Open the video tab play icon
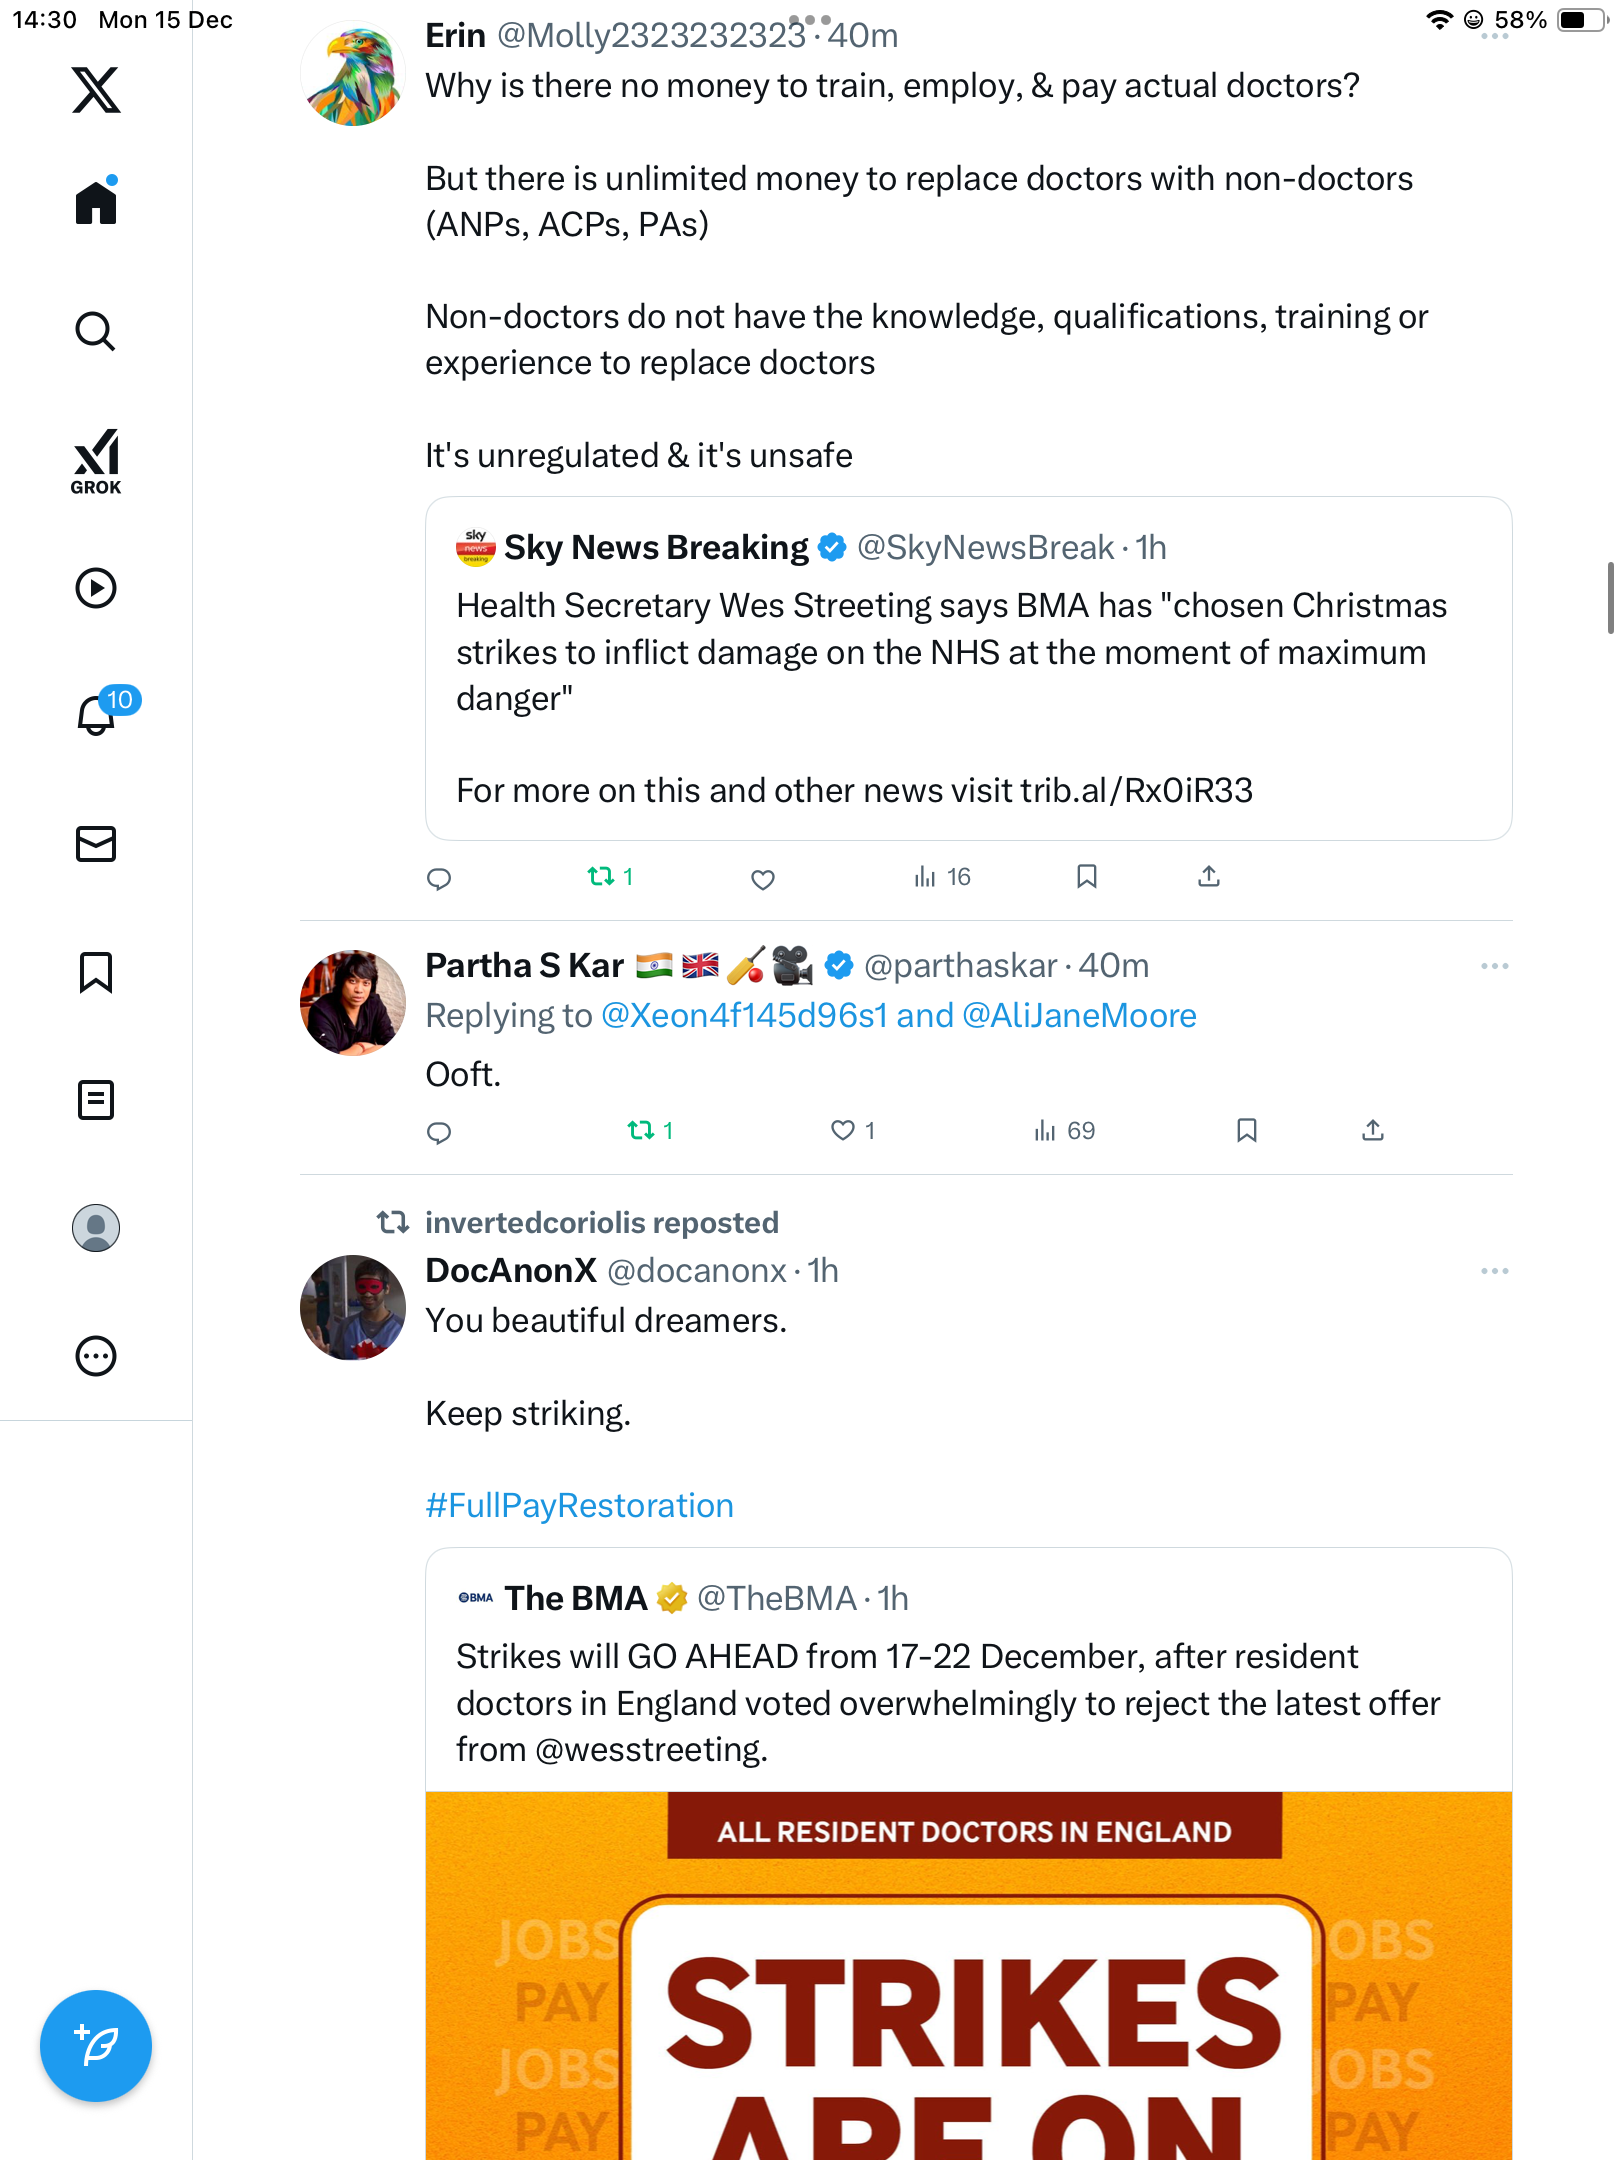The width and height of the screenshot is (1620, 2160). pyautogui.click(x=96, y=588)
